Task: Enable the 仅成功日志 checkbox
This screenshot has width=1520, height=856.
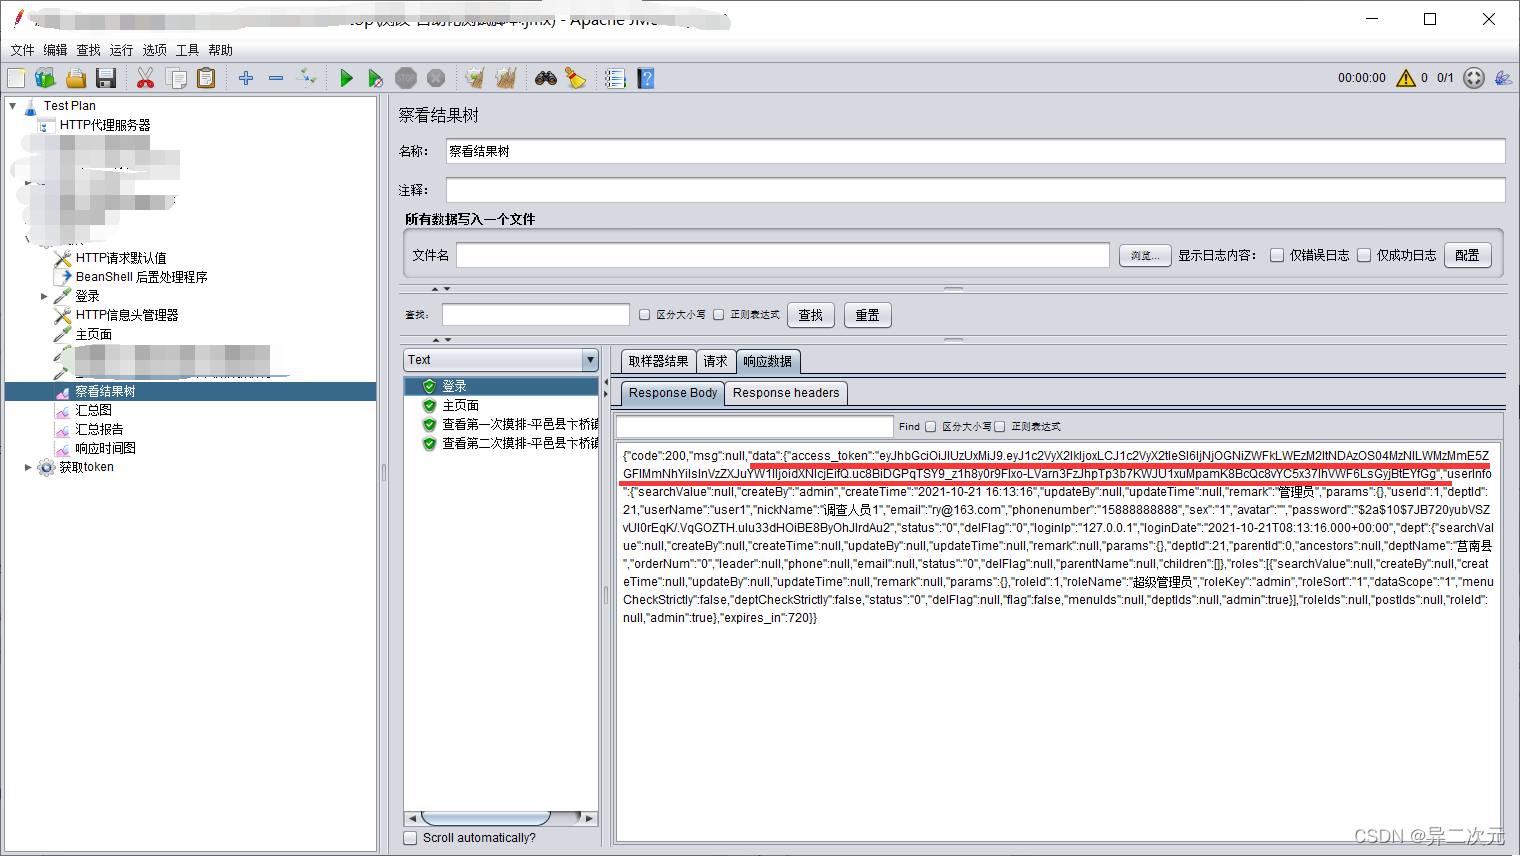Action: (x=1363, y=255)
